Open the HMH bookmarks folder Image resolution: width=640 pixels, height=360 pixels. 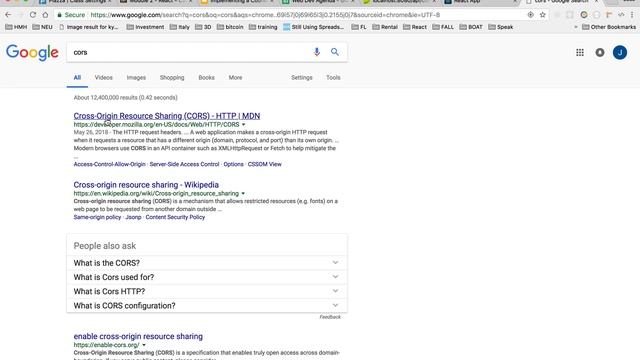coord(16,27)
